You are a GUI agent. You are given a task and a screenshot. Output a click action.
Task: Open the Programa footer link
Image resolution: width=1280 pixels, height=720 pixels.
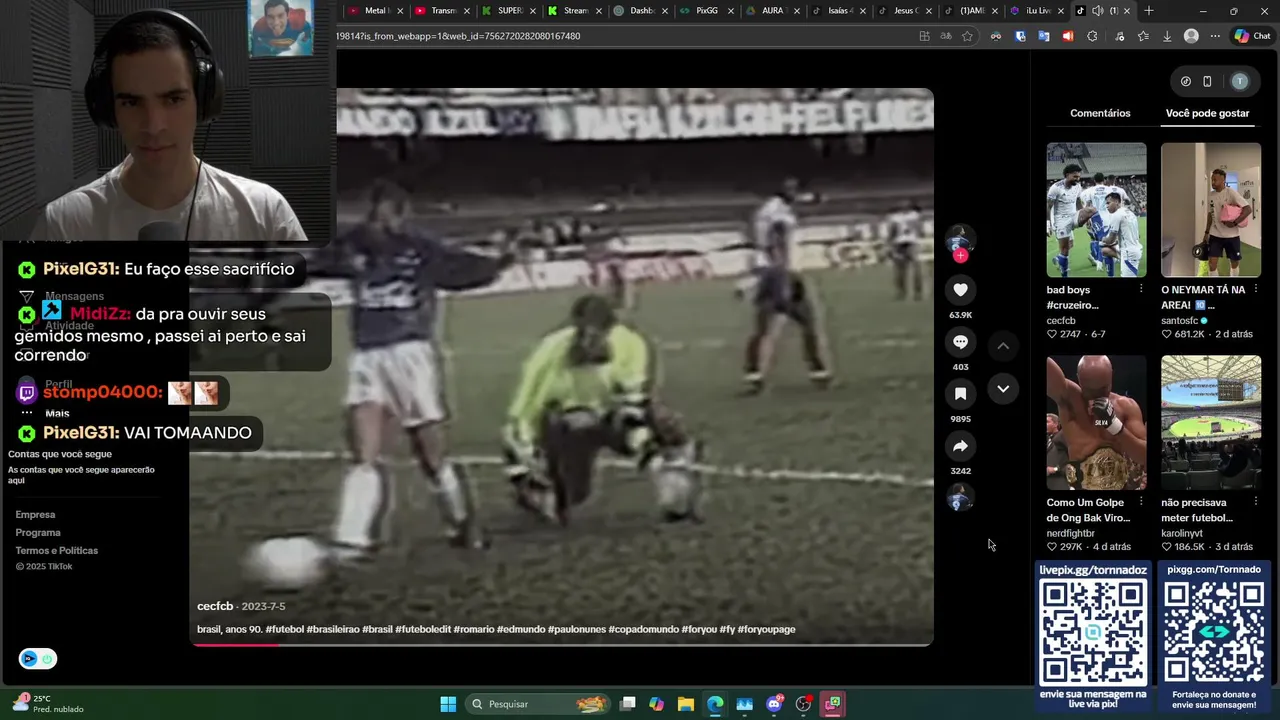(x=38, y=533)
